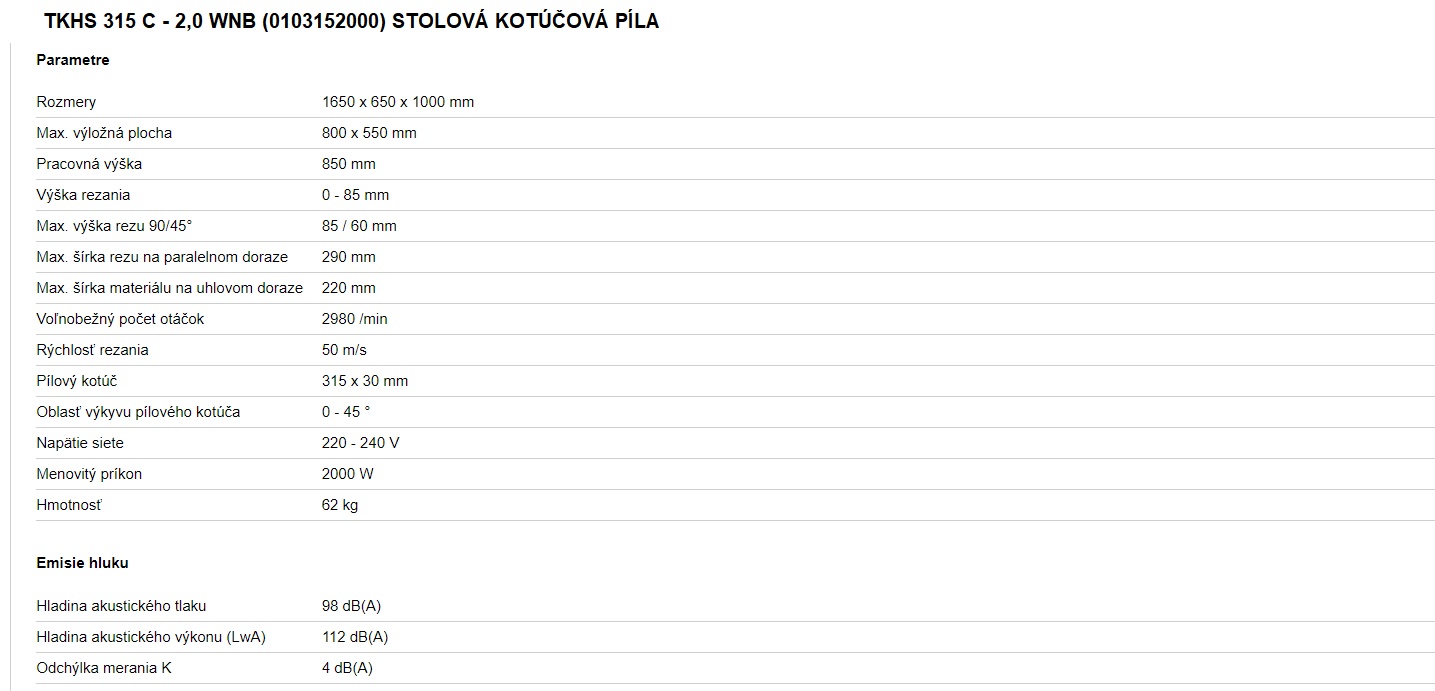Click the Hmotnosť 62 kg value

(x=340, y=505)
